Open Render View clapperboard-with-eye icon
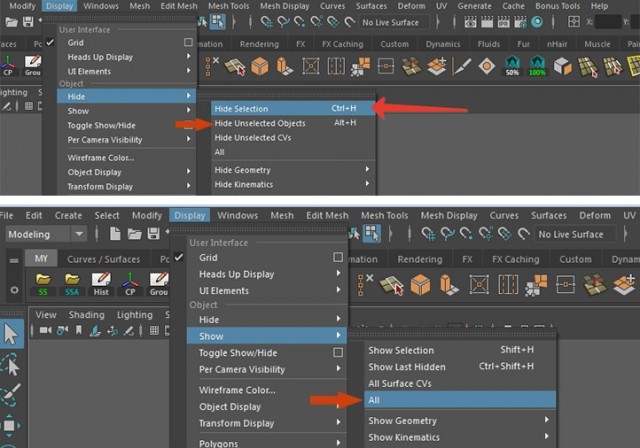640x448 pixels. pos(470,22)
